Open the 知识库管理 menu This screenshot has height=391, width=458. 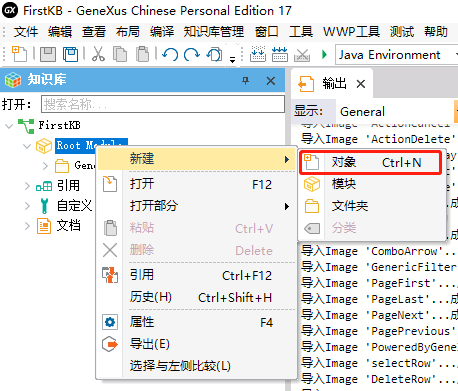214,32
